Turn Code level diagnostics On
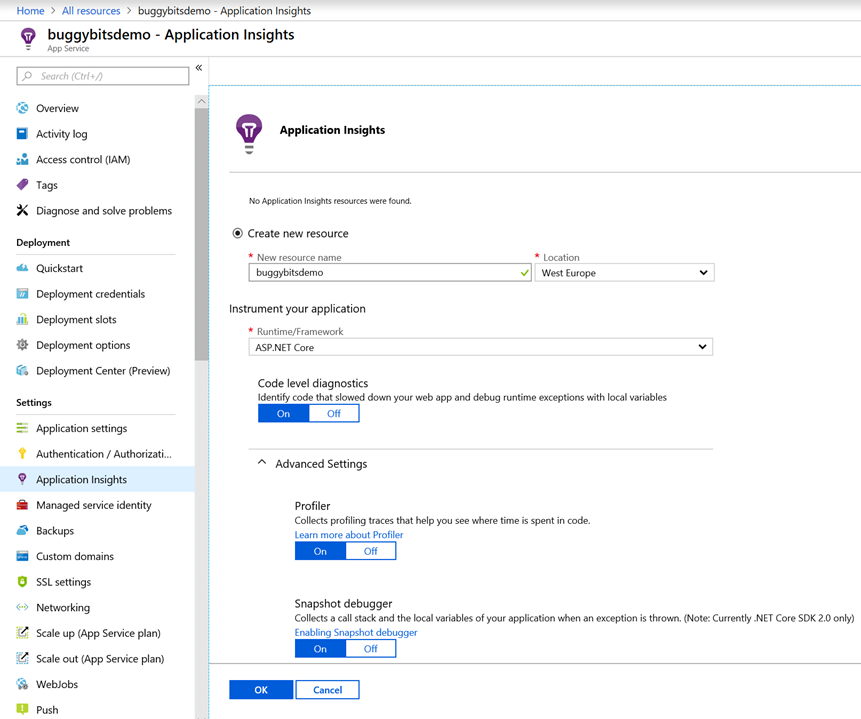The width and height of the screenshot is (861, 719). coord(283,414)
